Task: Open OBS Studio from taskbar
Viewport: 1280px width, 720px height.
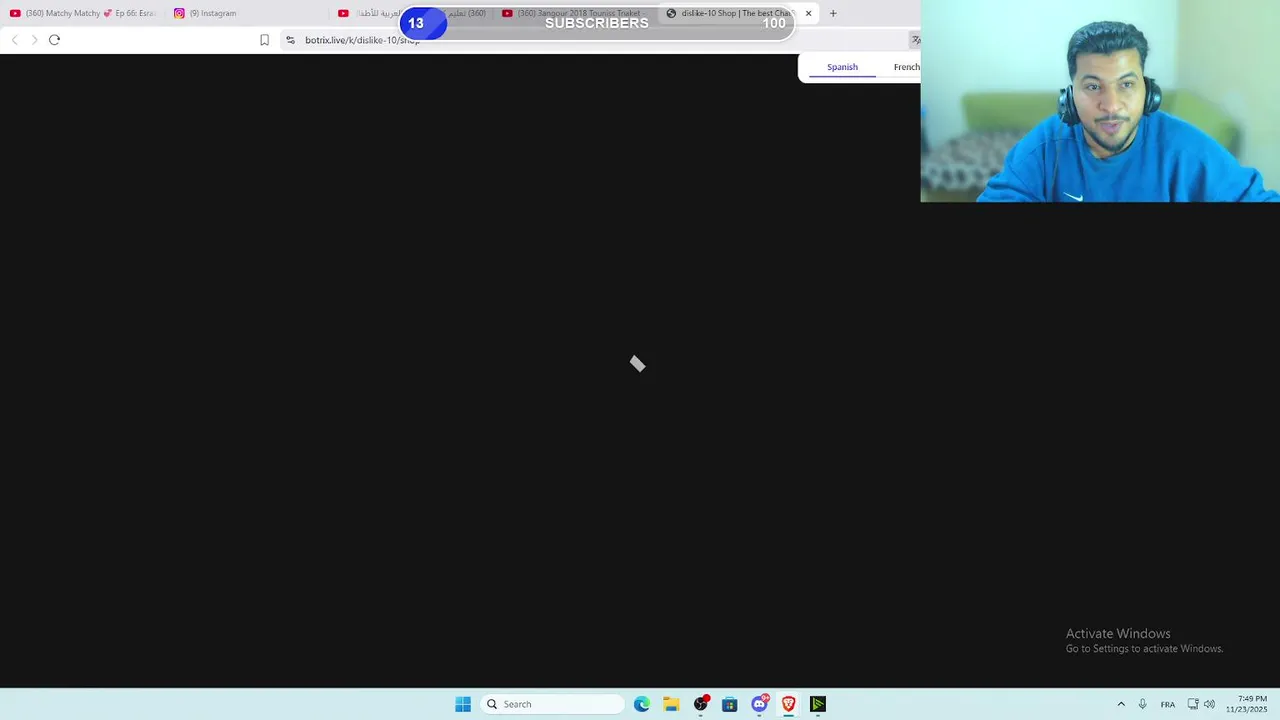Action: click(x=701, y=704)
